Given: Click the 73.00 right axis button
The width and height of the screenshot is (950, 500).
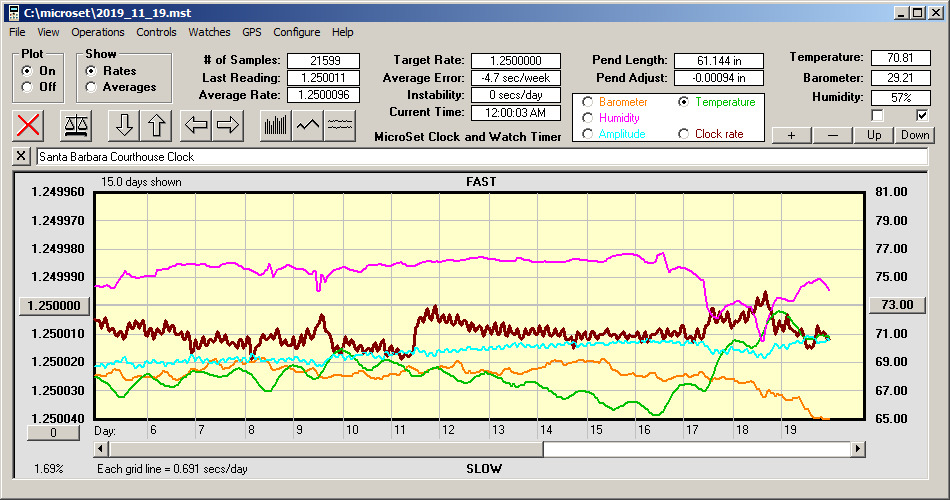Looking at the screenshot, I should 897,305.
